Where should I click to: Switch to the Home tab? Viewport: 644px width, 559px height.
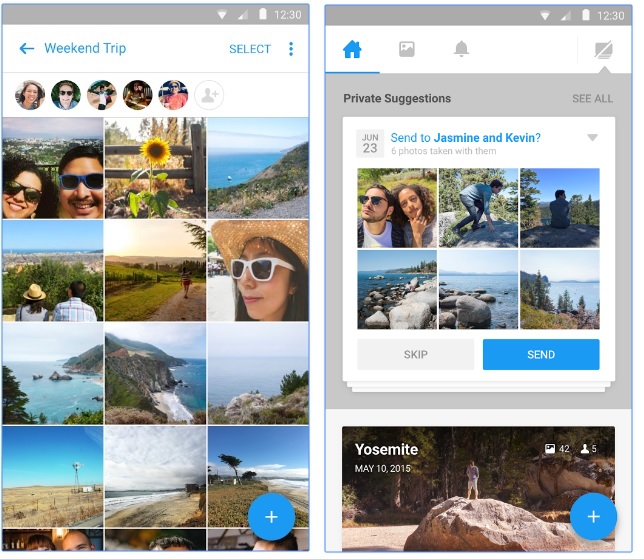(x=352, y=49)
